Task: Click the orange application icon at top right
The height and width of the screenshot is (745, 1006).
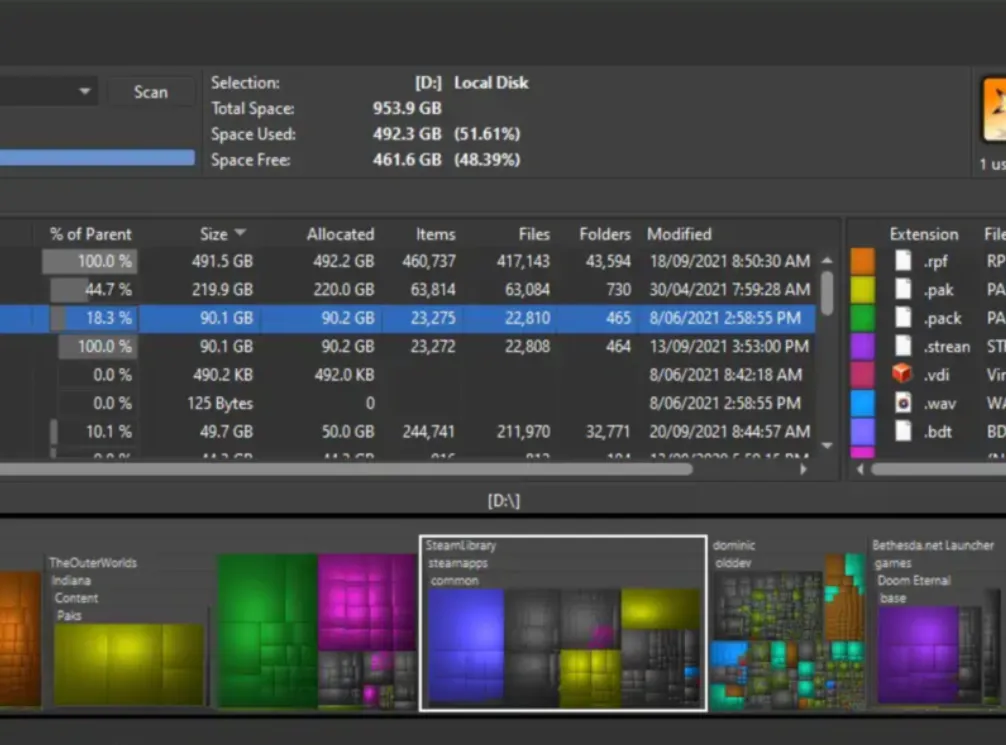Action: click(994, 109)
